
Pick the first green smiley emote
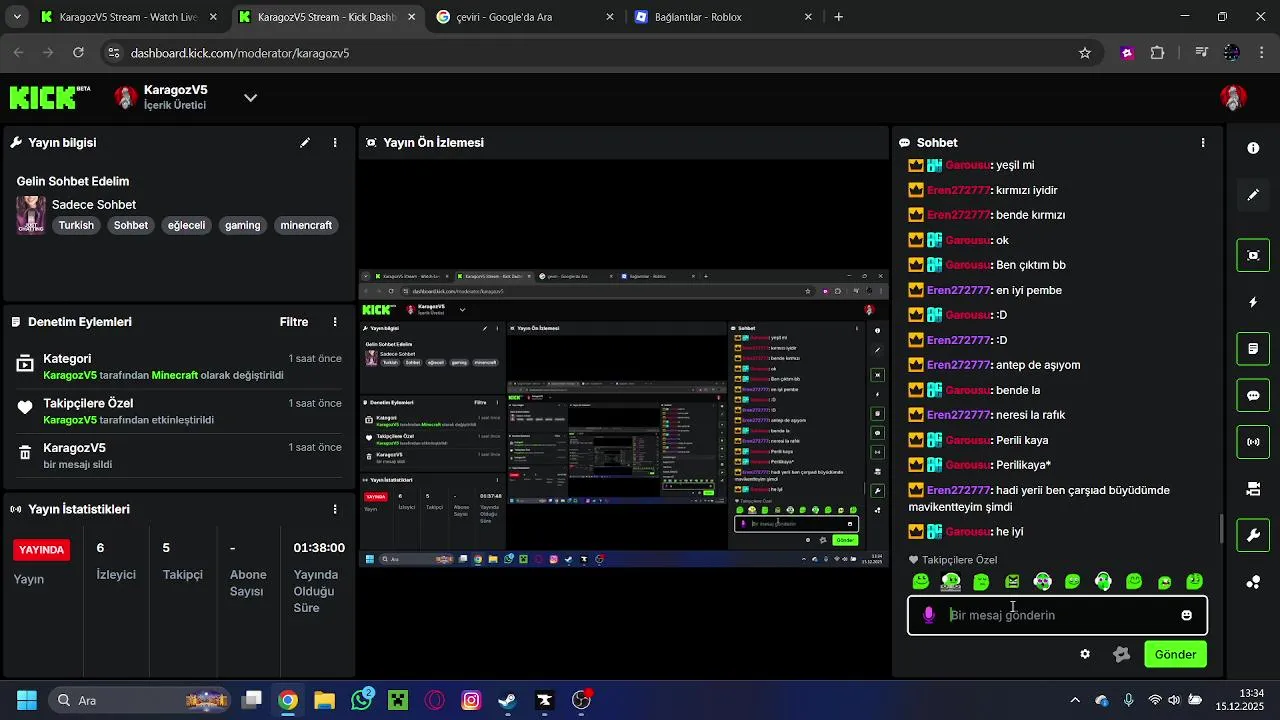coord(921,582)
